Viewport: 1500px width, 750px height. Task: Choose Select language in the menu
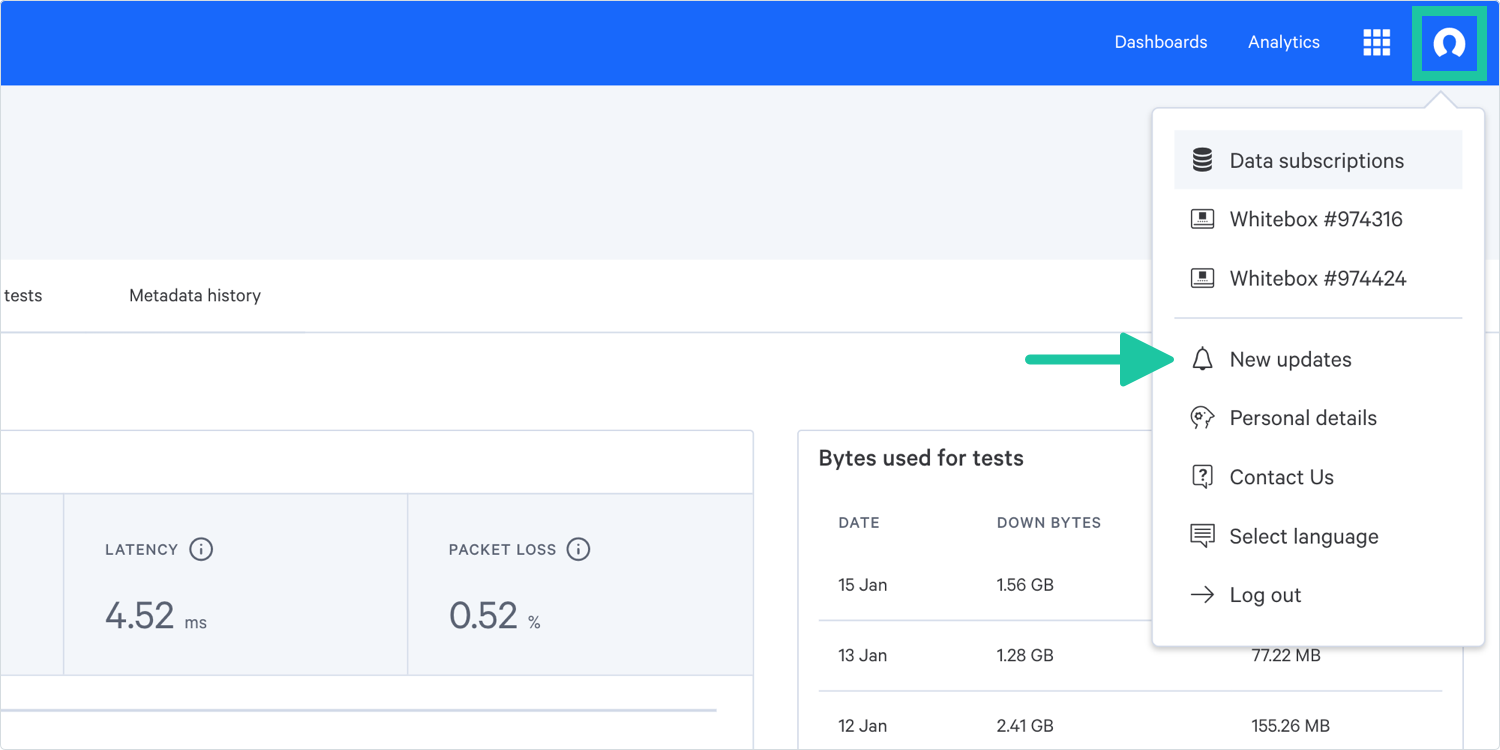point(1303,536)
